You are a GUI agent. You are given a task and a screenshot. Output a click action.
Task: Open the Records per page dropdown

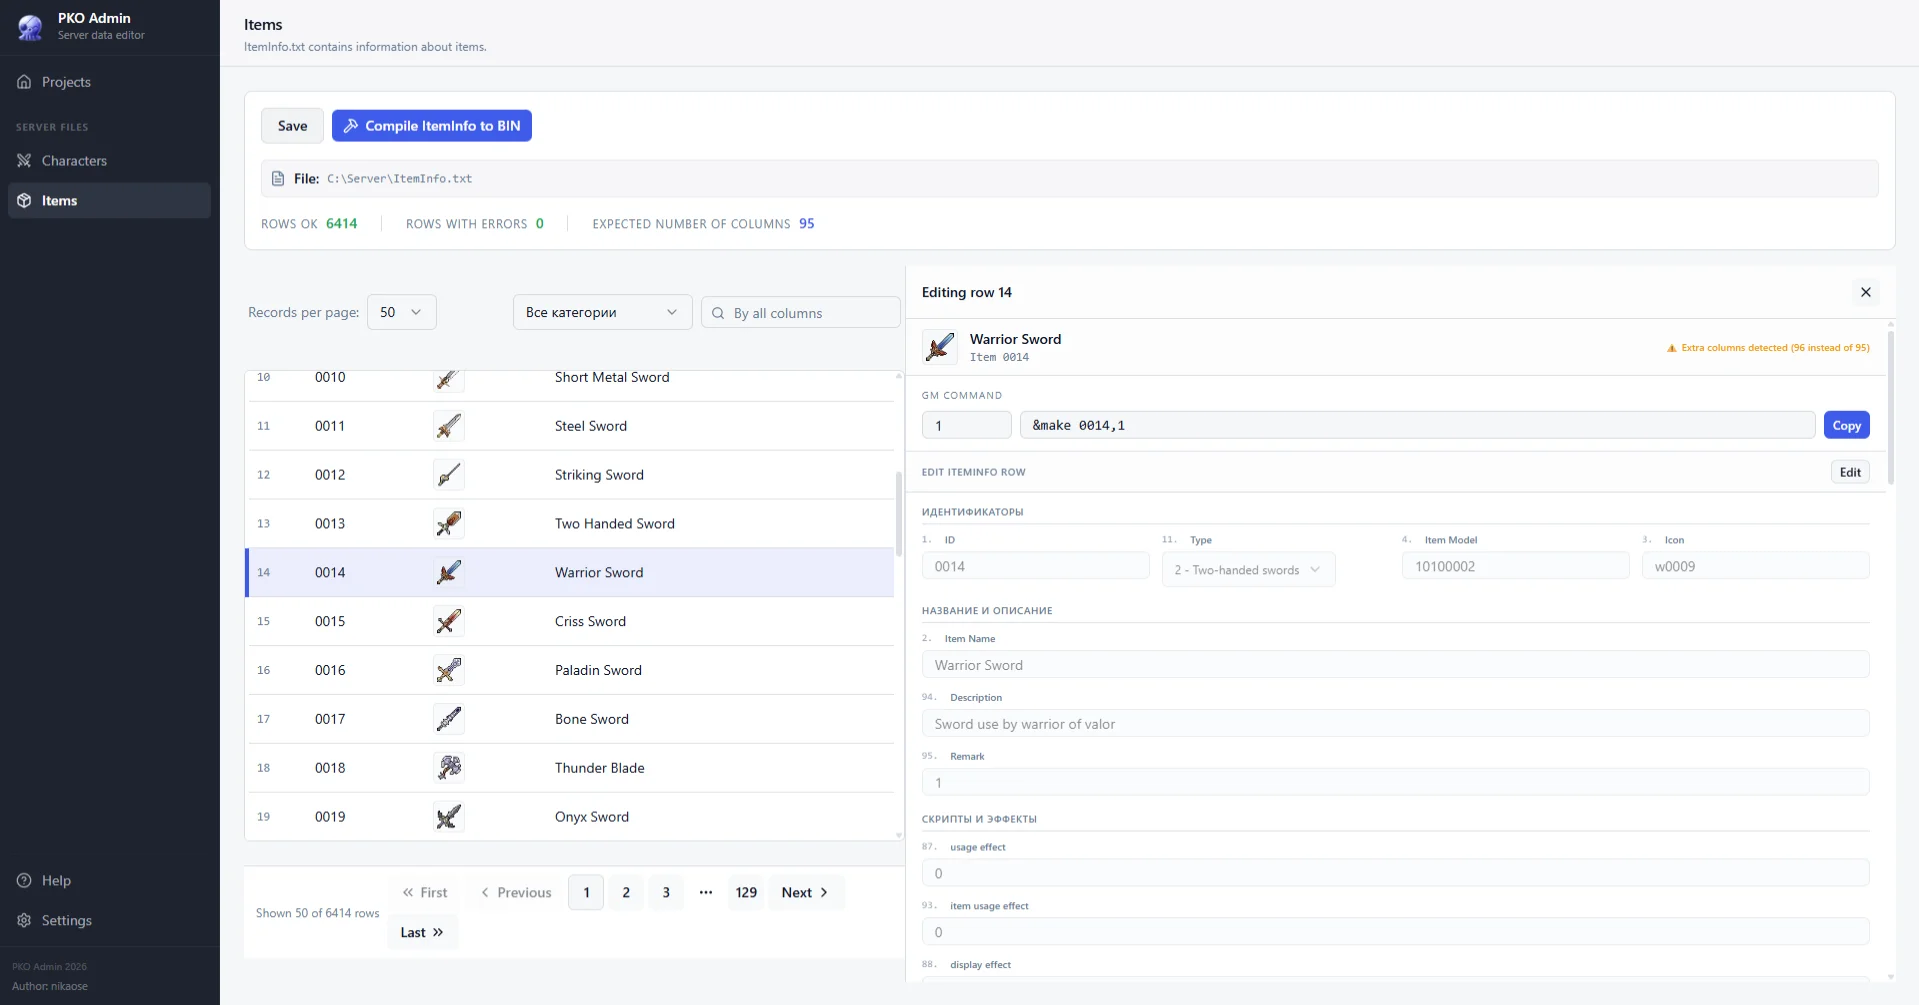pyautogui.click(x=401, y=312)
